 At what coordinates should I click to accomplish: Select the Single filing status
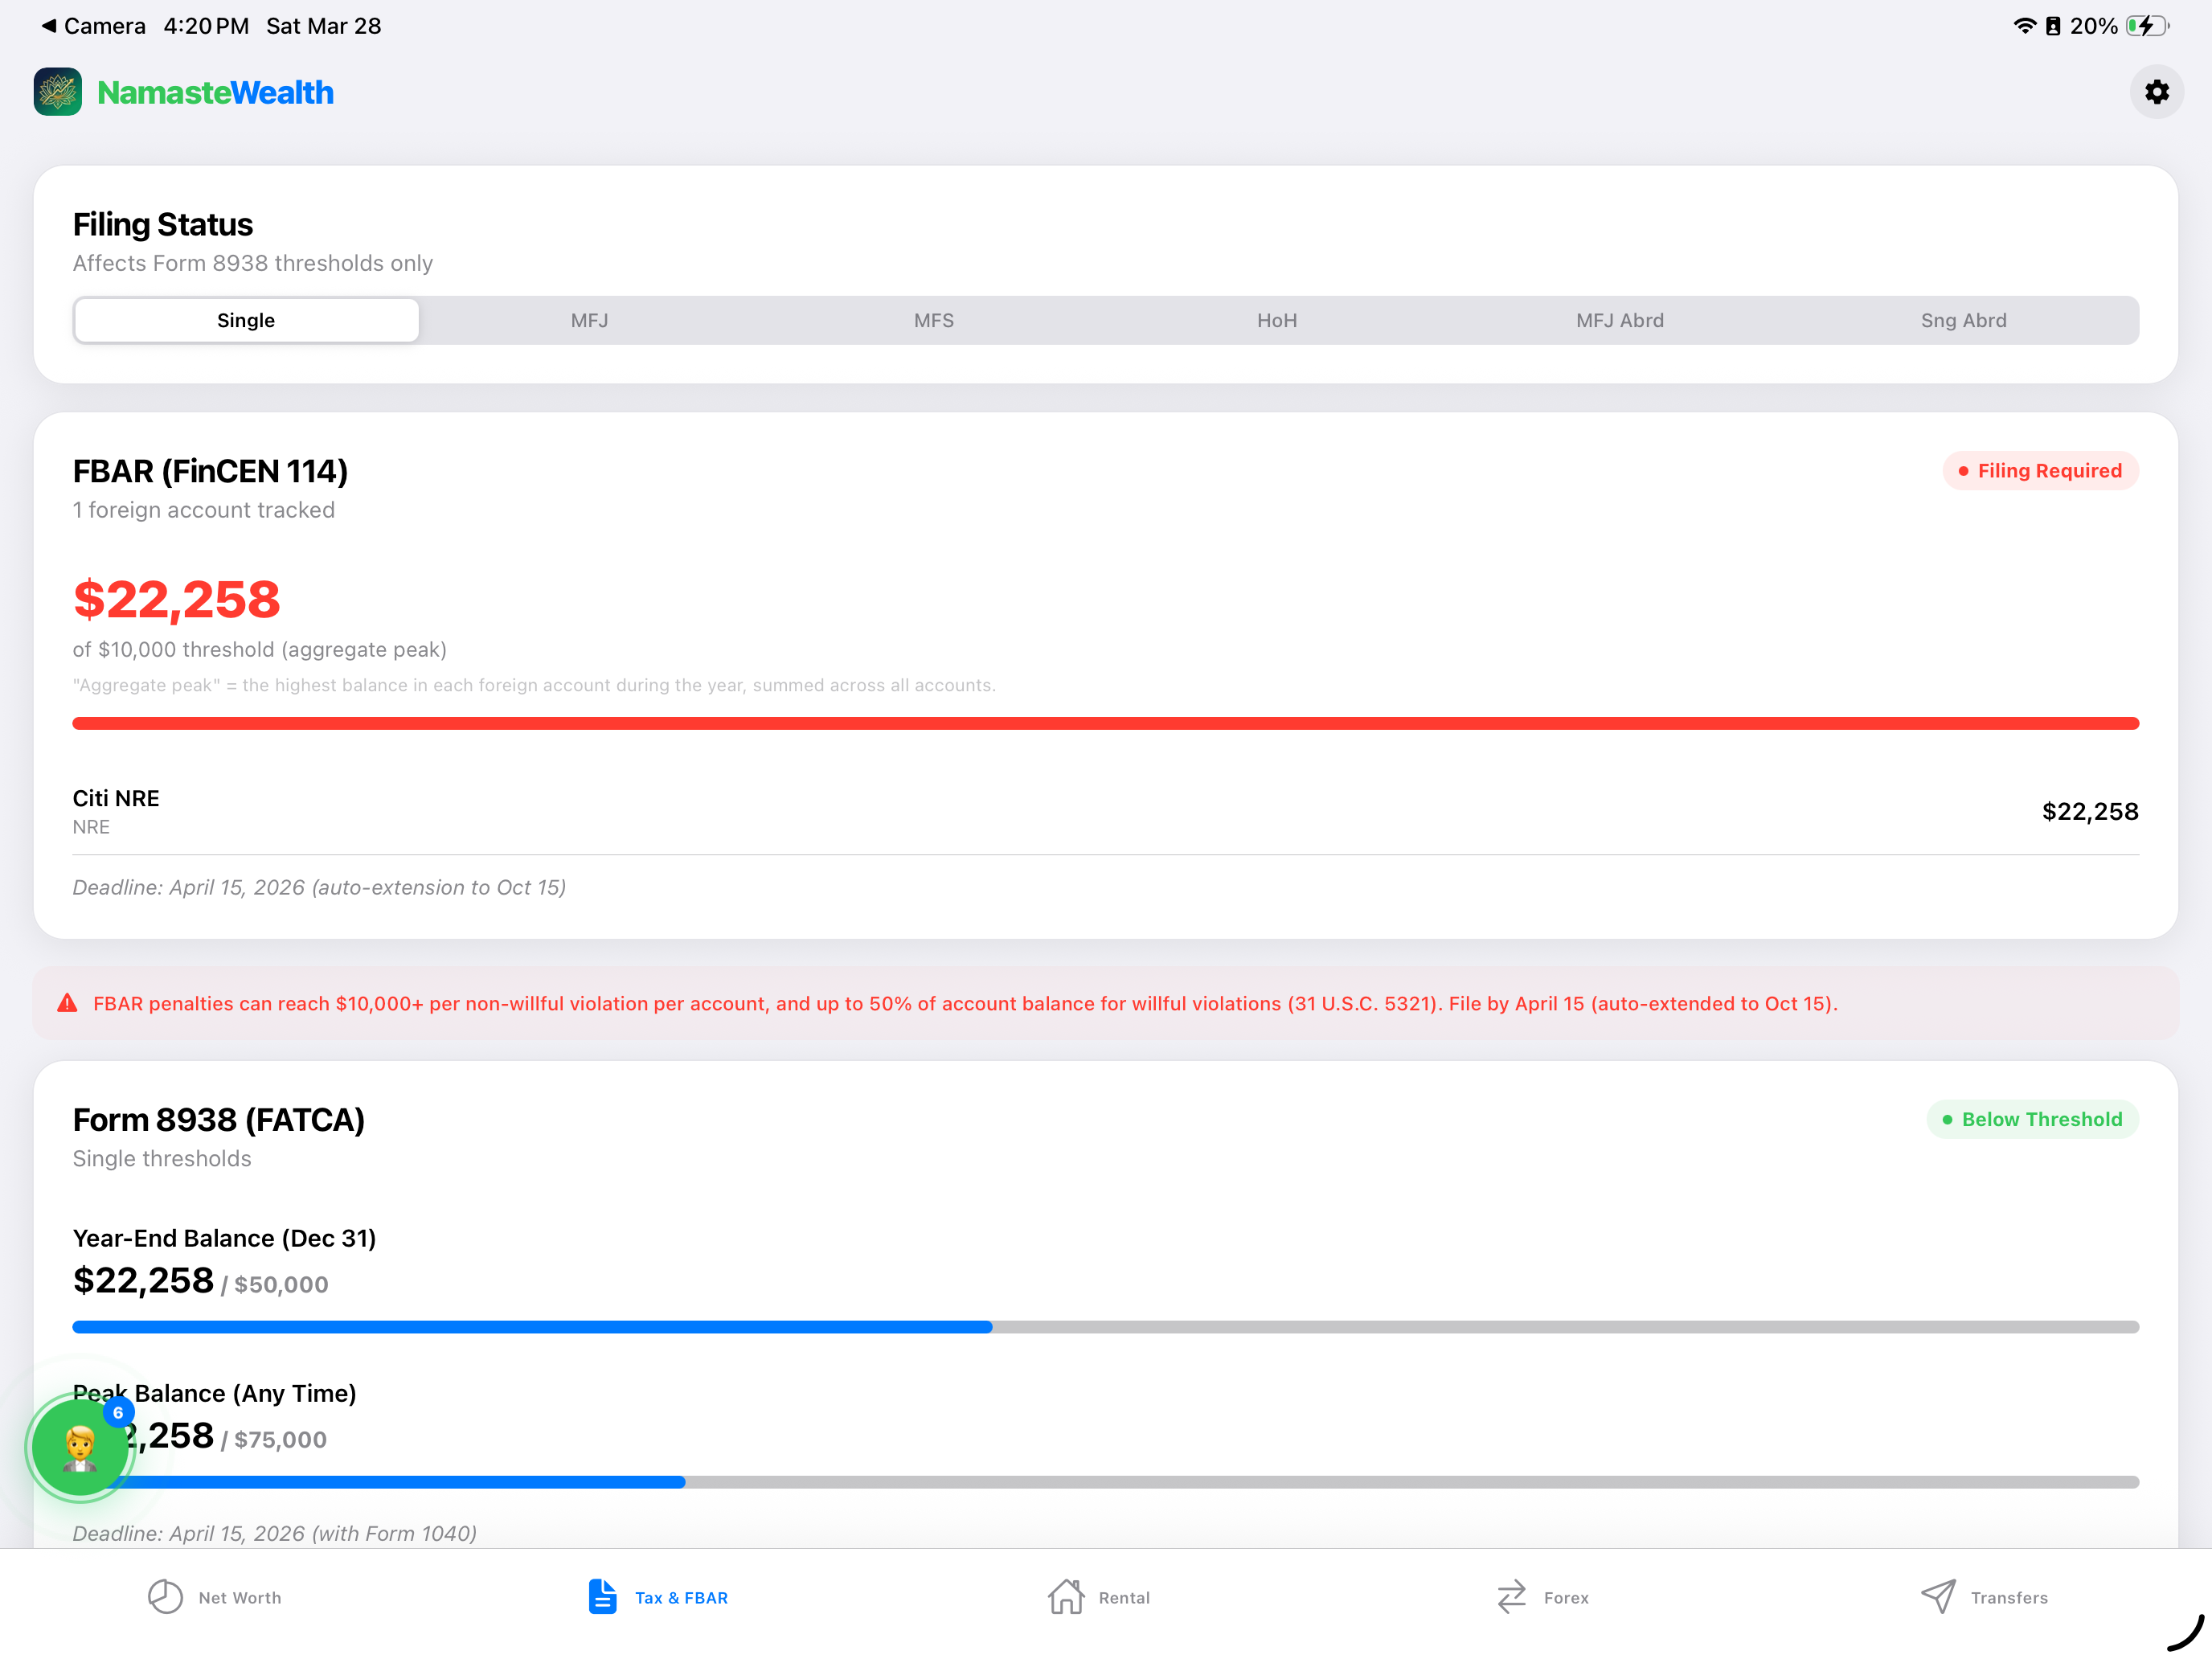pyautogui.click(x=246, y=320)
